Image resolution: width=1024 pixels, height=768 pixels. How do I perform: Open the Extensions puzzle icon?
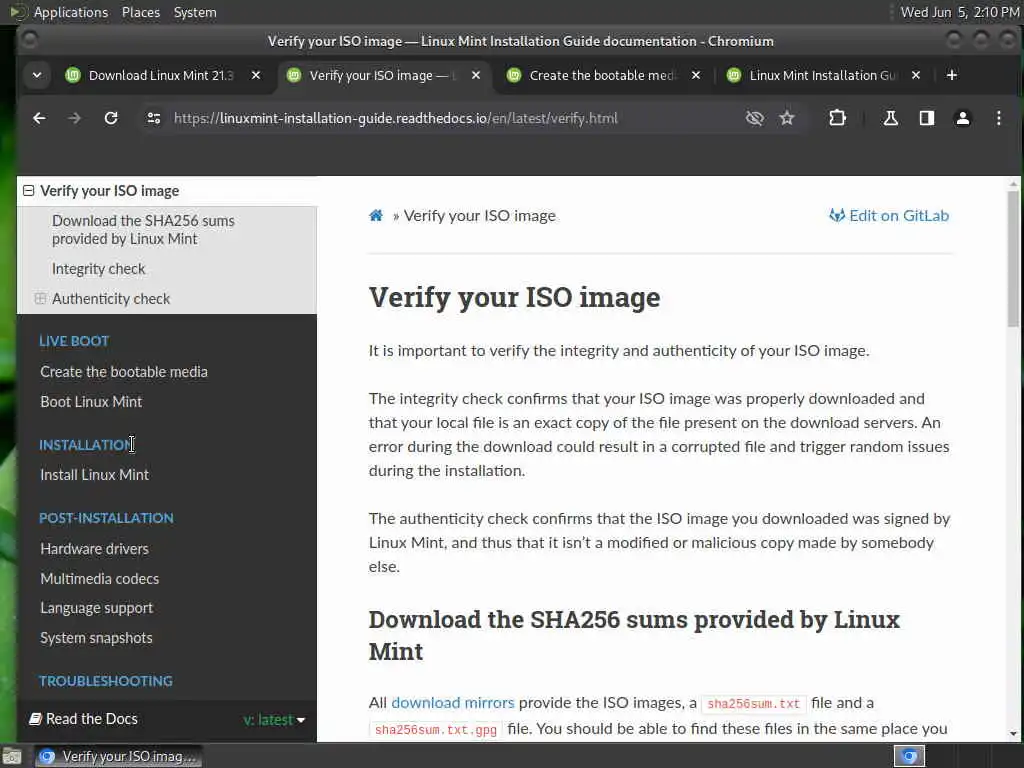click(x=837, y=118)
